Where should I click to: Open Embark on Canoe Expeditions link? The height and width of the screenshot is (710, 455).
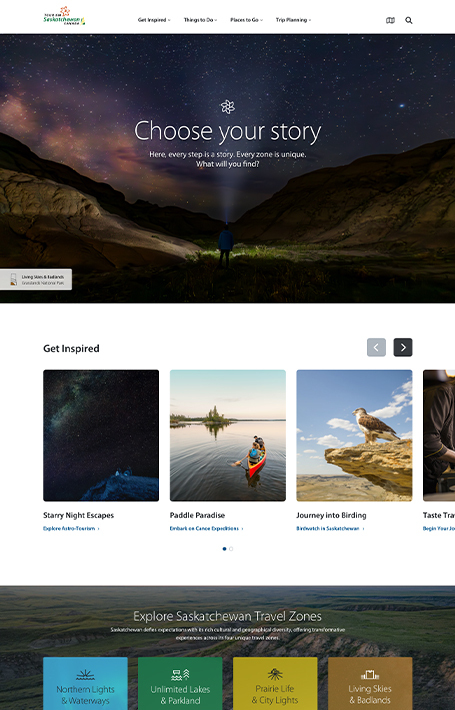point(206,528)
